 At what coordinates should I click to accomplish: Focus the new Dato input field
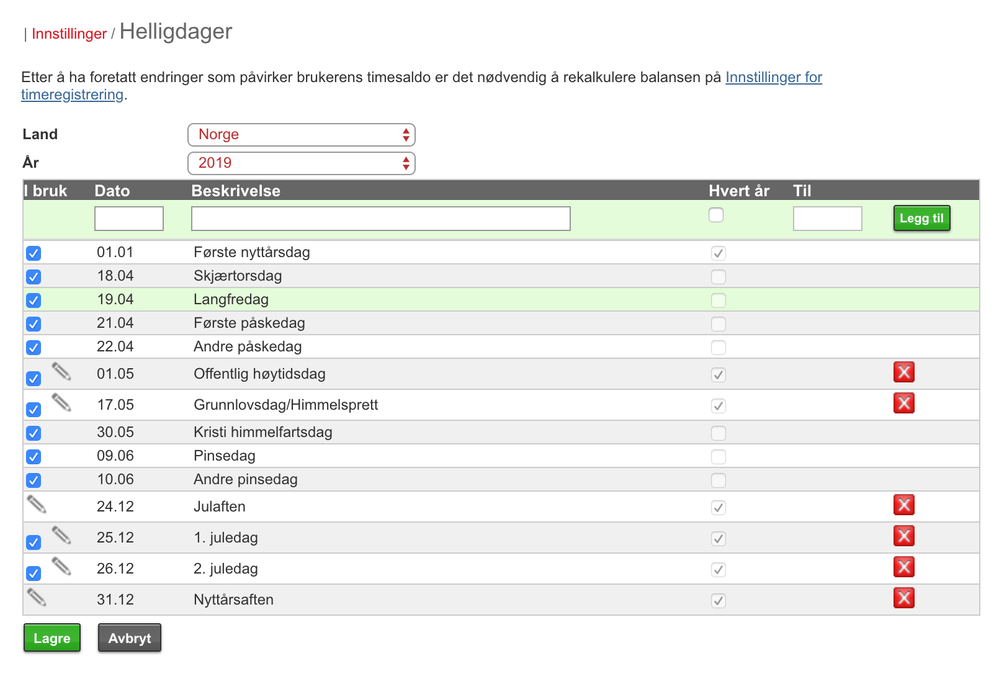tap(129, 219)
